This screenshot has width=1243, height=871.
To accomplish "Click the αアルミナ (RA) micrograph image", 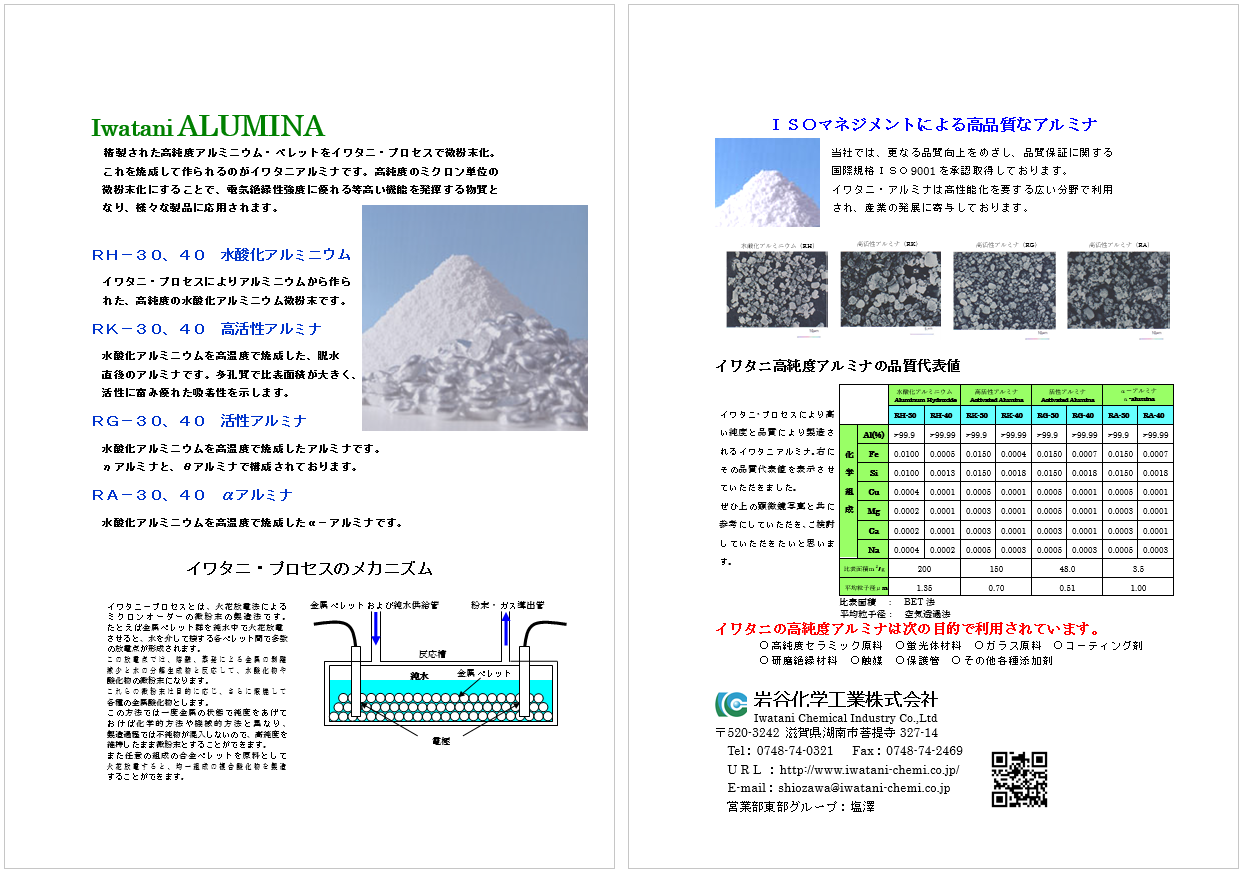I will [x=1118, y=290].
